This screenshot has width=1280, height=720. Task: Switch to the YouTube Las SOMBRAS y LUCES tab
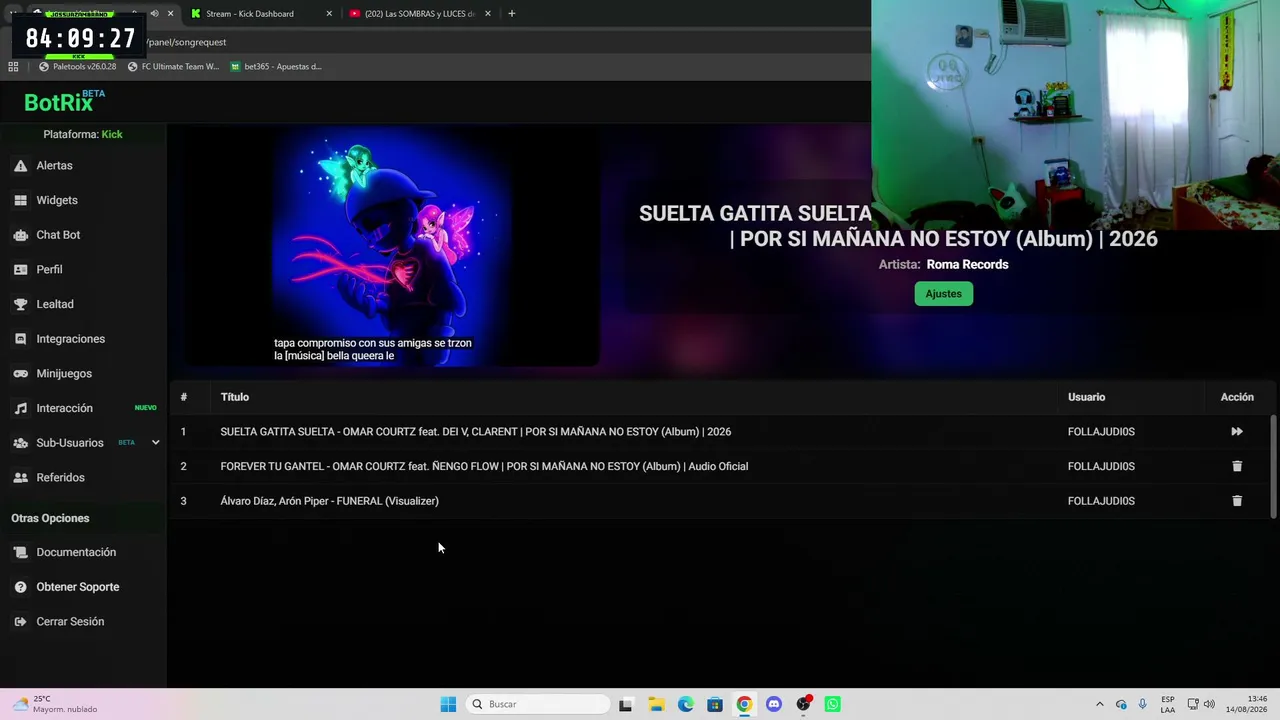(420, 14)
